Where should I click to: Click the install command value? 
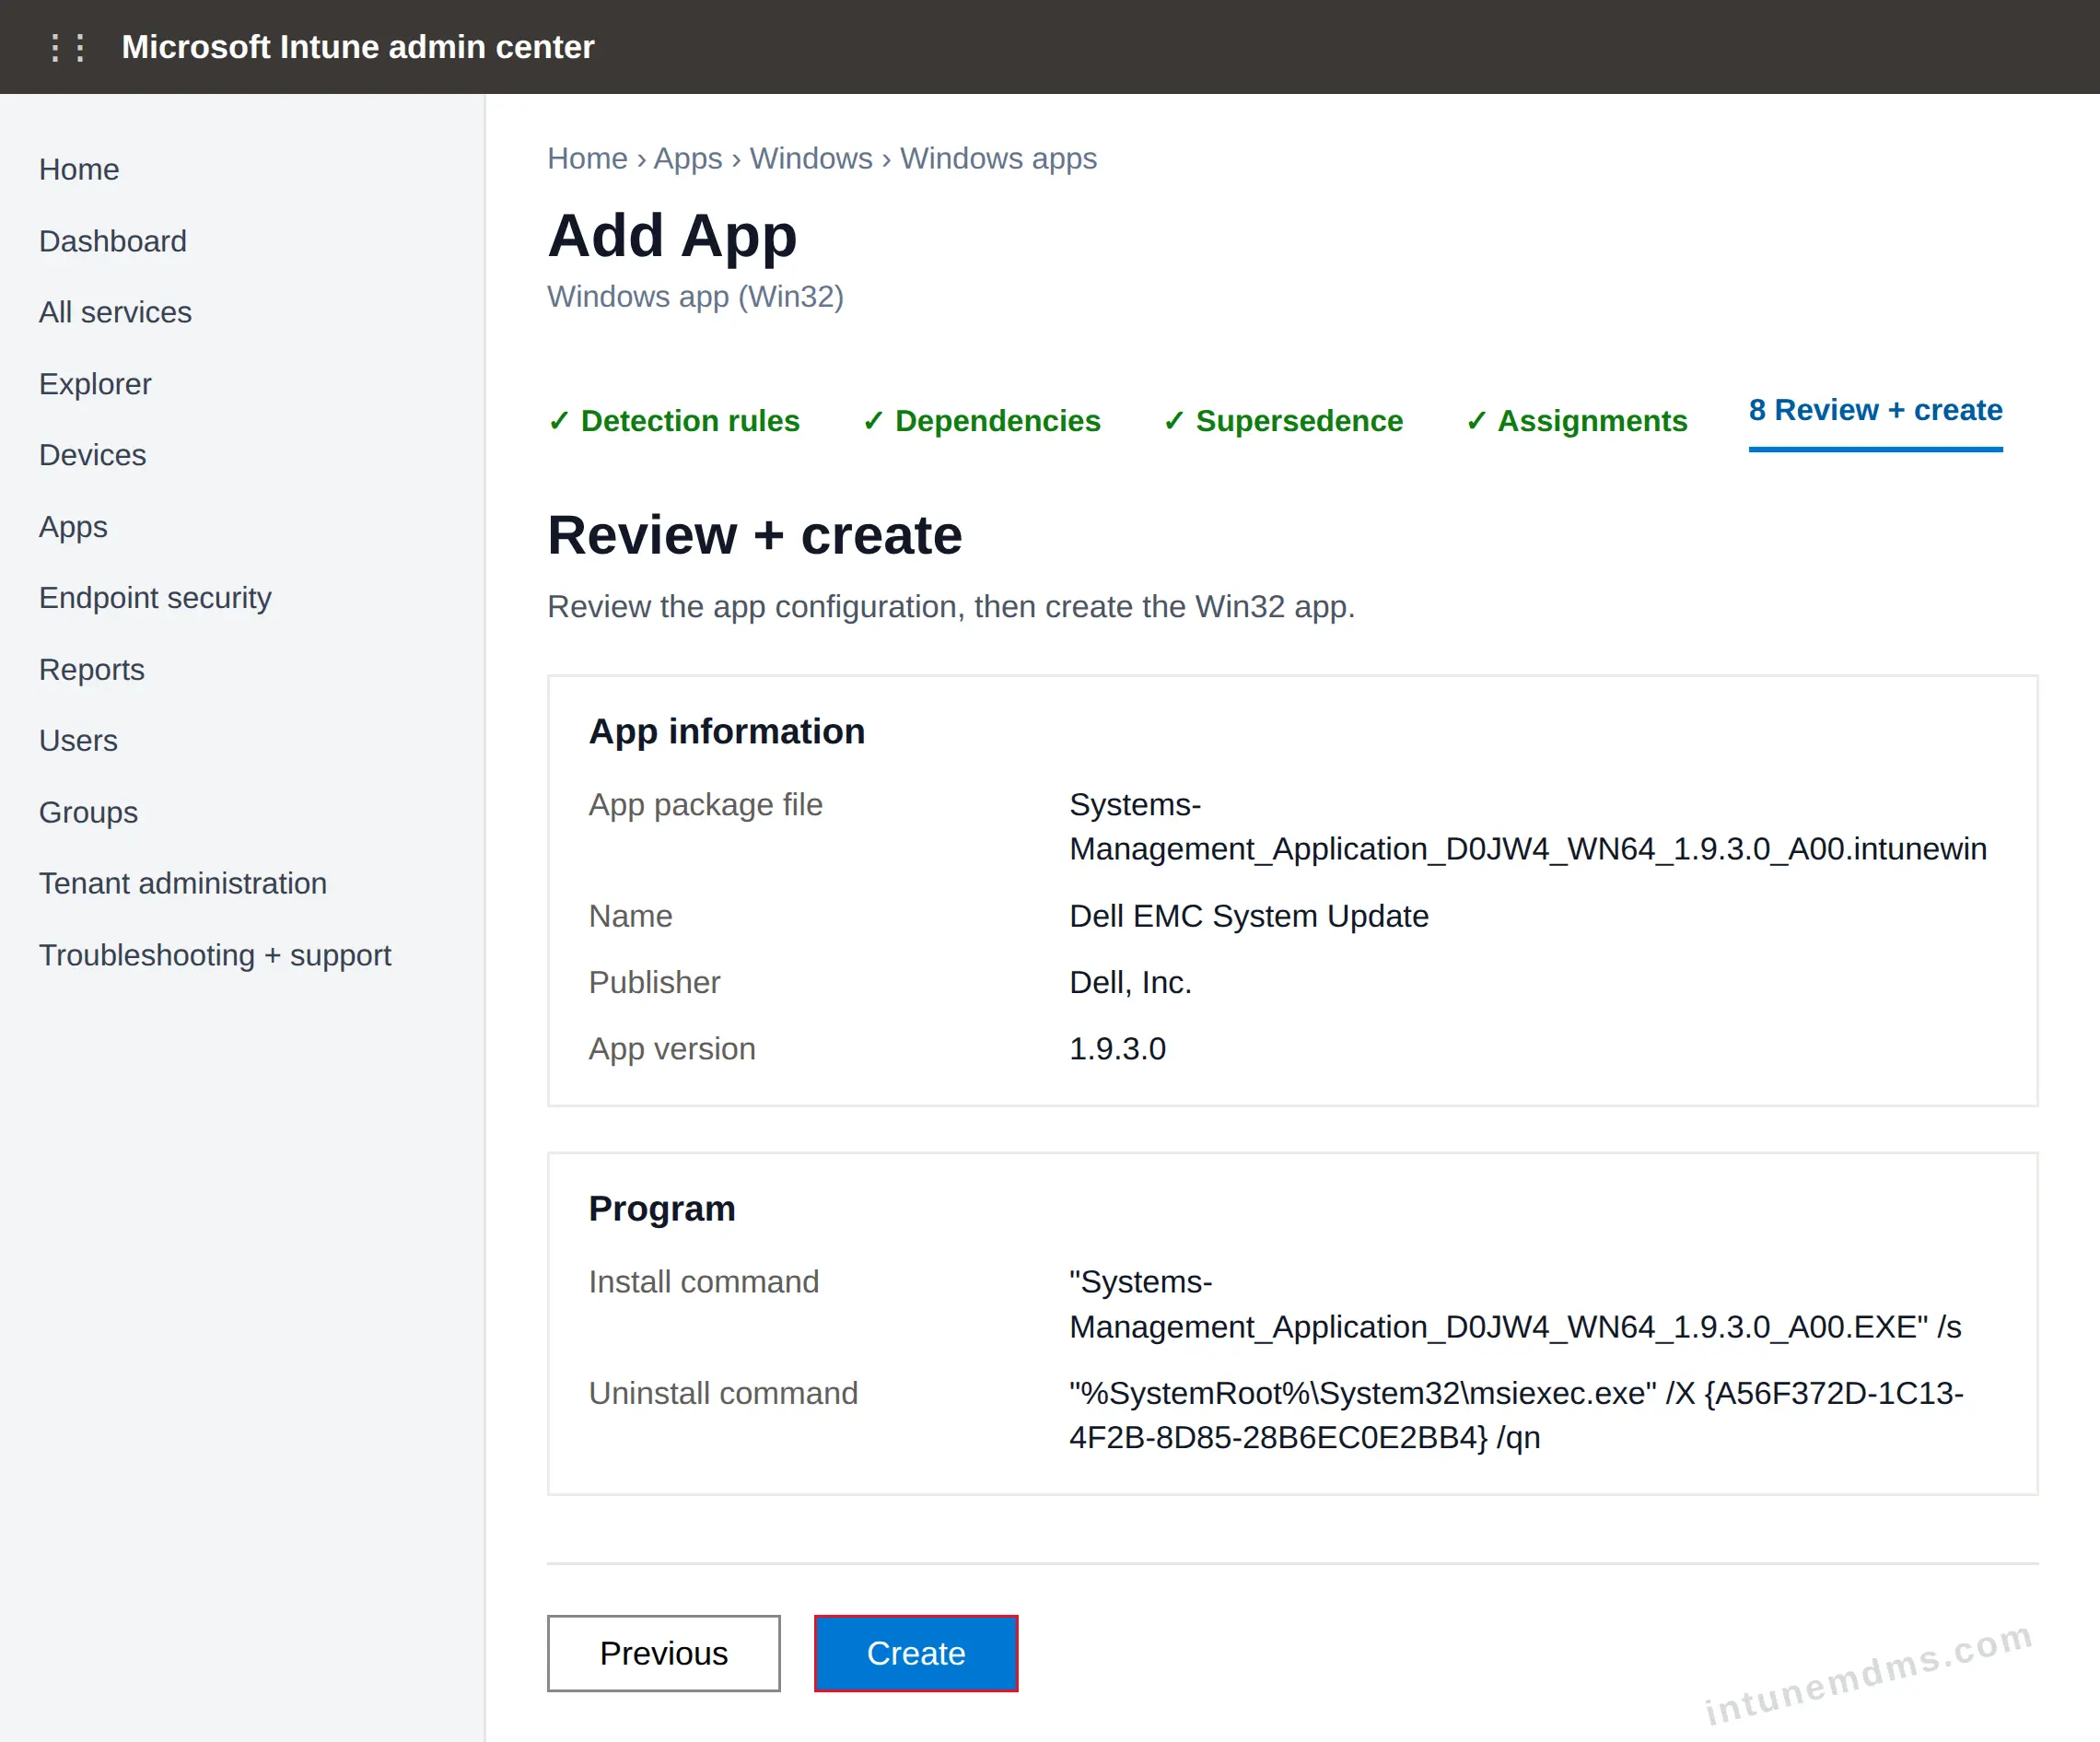1515,1304
